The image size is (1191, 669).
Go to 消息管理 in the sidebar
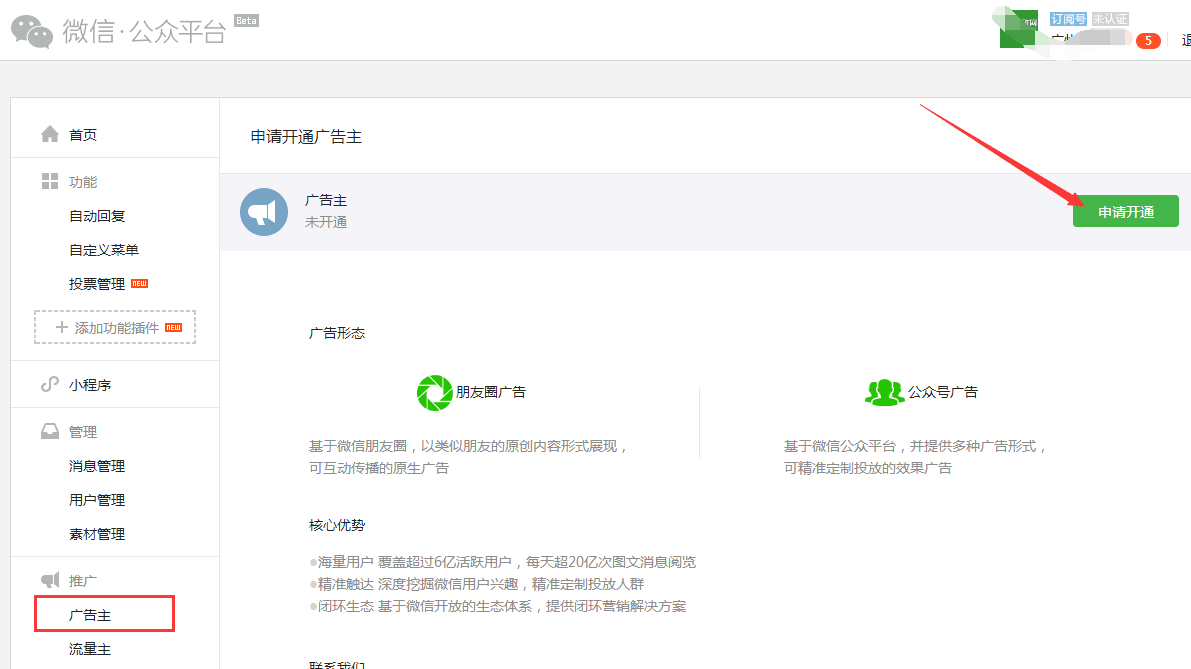[97, 466]
